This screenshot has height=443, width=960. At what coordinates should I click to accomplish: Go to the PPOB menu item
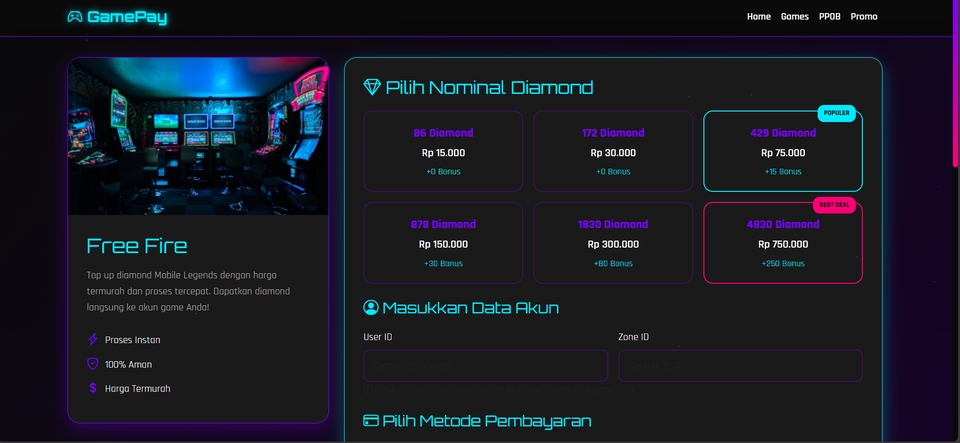(830, 17)
